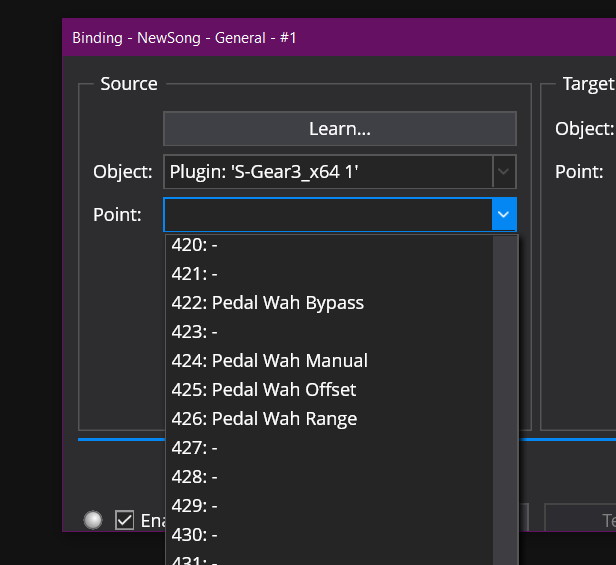Choose '430: -' from the list
The height and width of the screenshot is (565, 616).
(329, 535)
